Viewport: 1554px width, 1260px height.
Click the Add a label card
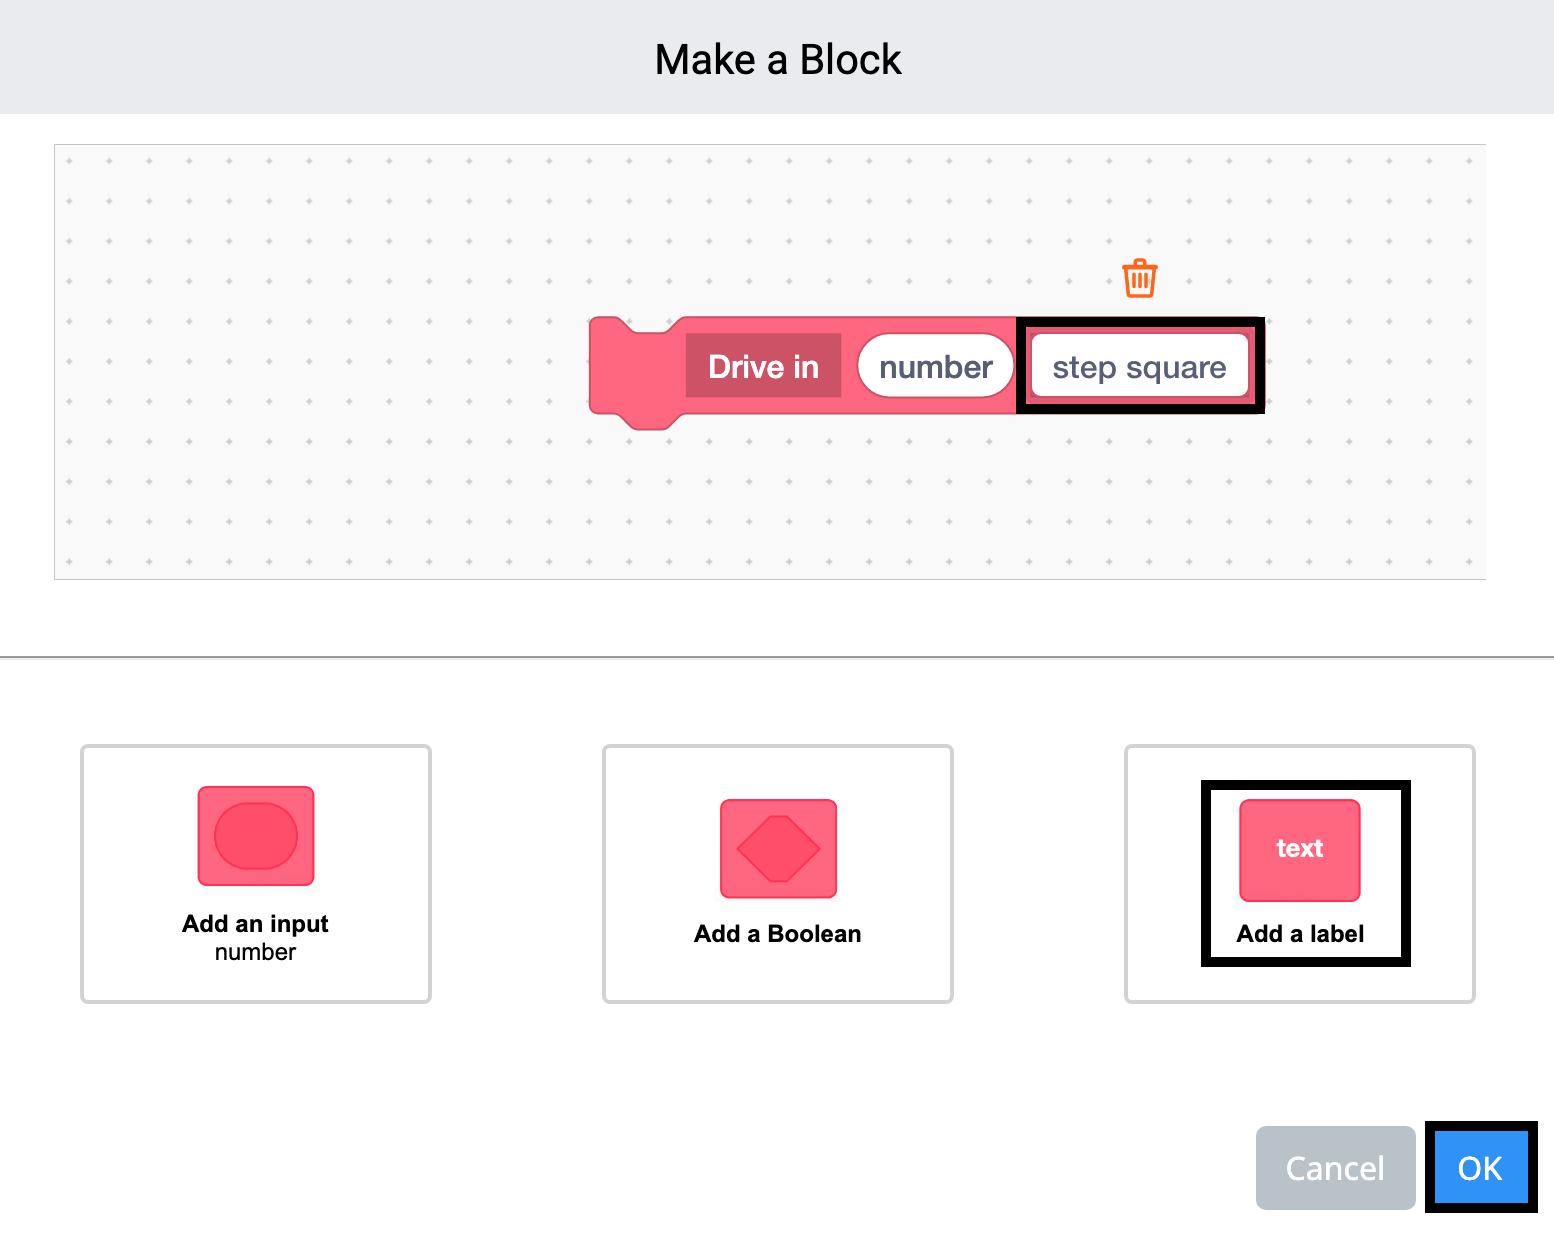pyautogui.click(x=1299, y=873)
